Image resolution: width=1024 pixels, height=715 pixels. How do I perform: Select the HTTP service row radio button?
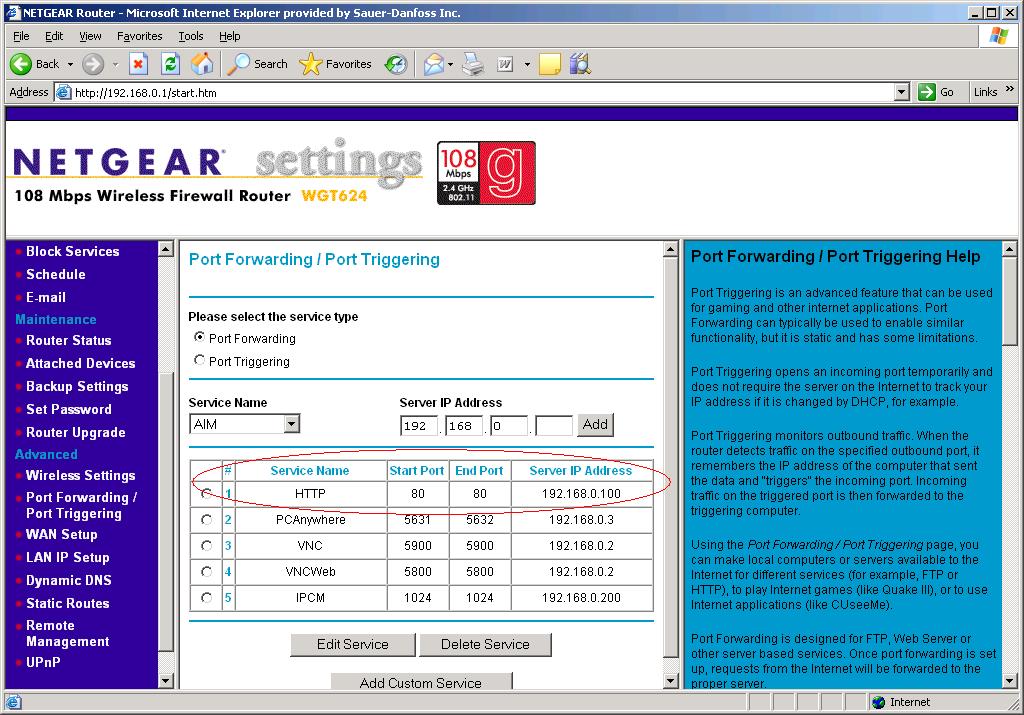coord(206,494)
